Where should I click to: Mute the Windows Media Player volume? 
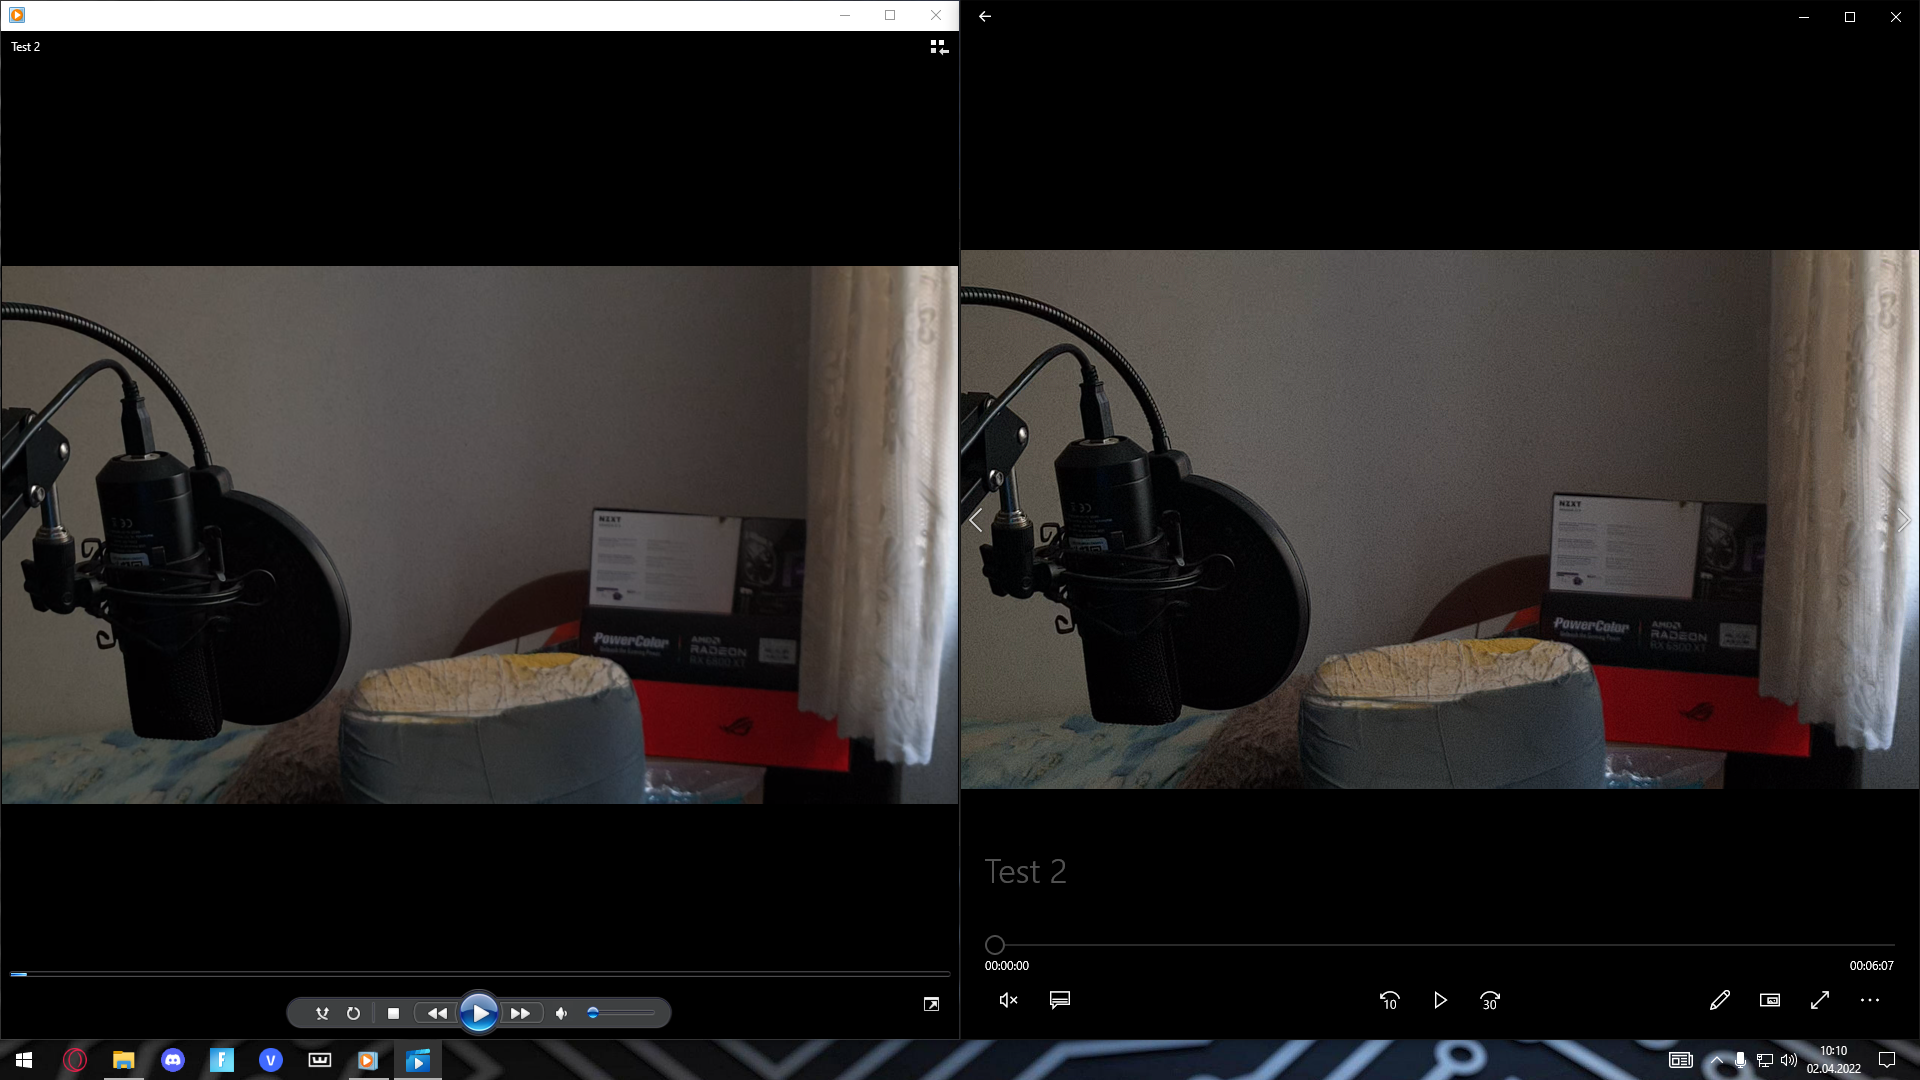tap(562, 1013)
